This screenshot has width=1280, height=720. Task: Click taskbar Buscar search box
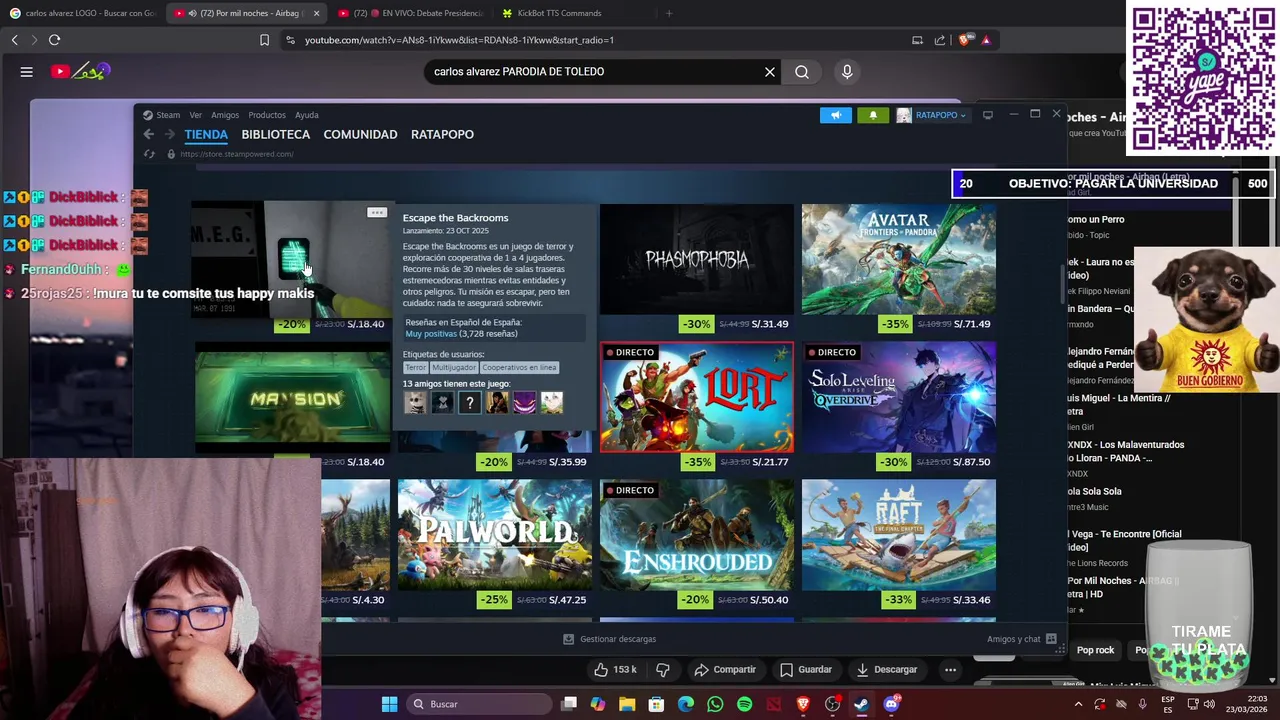[483, 704]
